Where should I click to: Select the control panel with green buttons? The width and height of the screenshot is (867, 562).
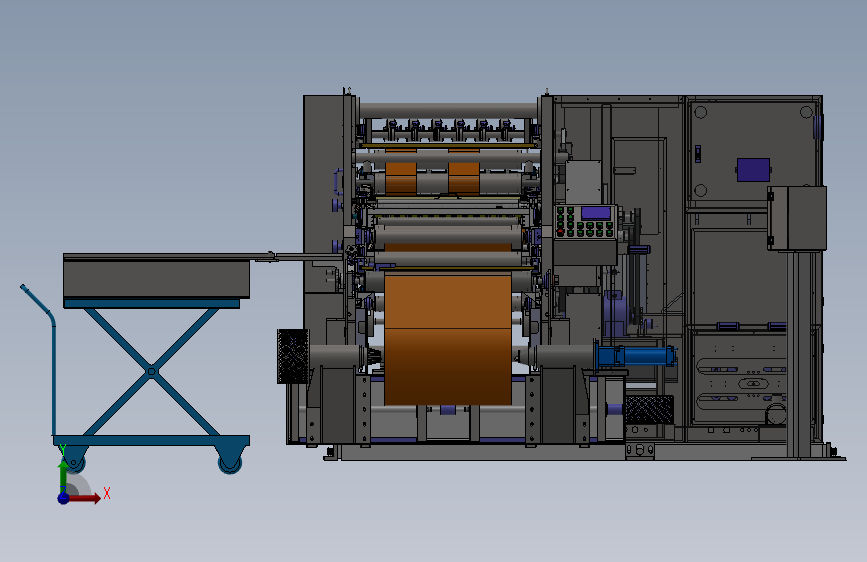click(586, 222)
